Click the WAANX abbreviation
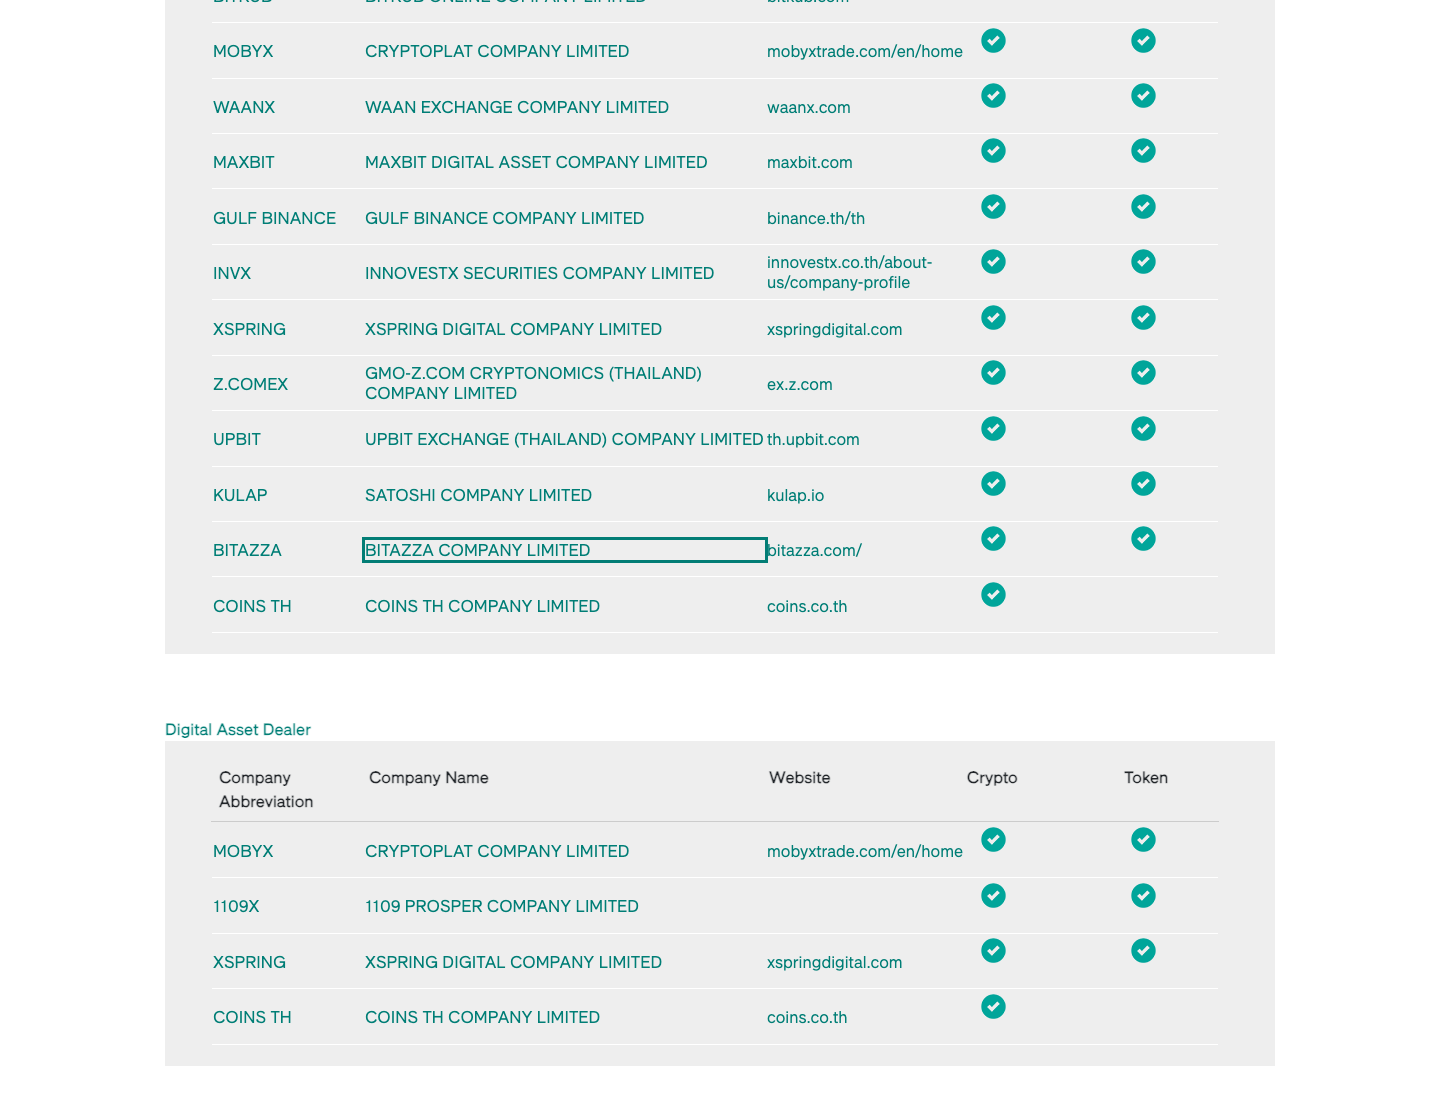 [244, 107]
